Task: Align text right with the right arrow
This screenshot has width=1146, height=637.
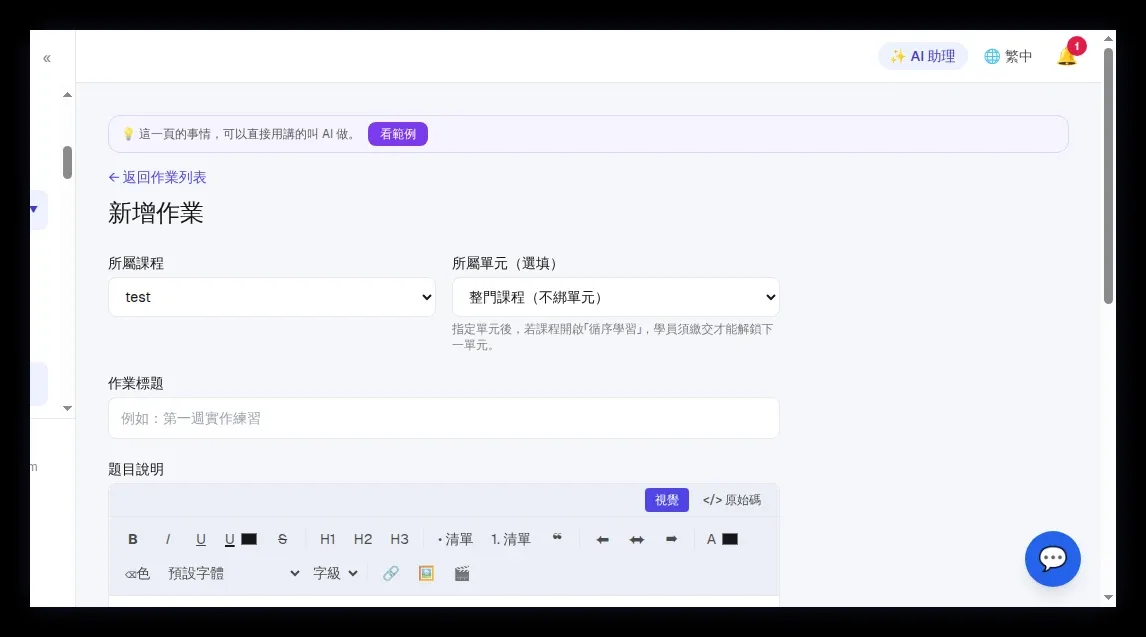Action: pyautogui.click(x=672, y=539)
